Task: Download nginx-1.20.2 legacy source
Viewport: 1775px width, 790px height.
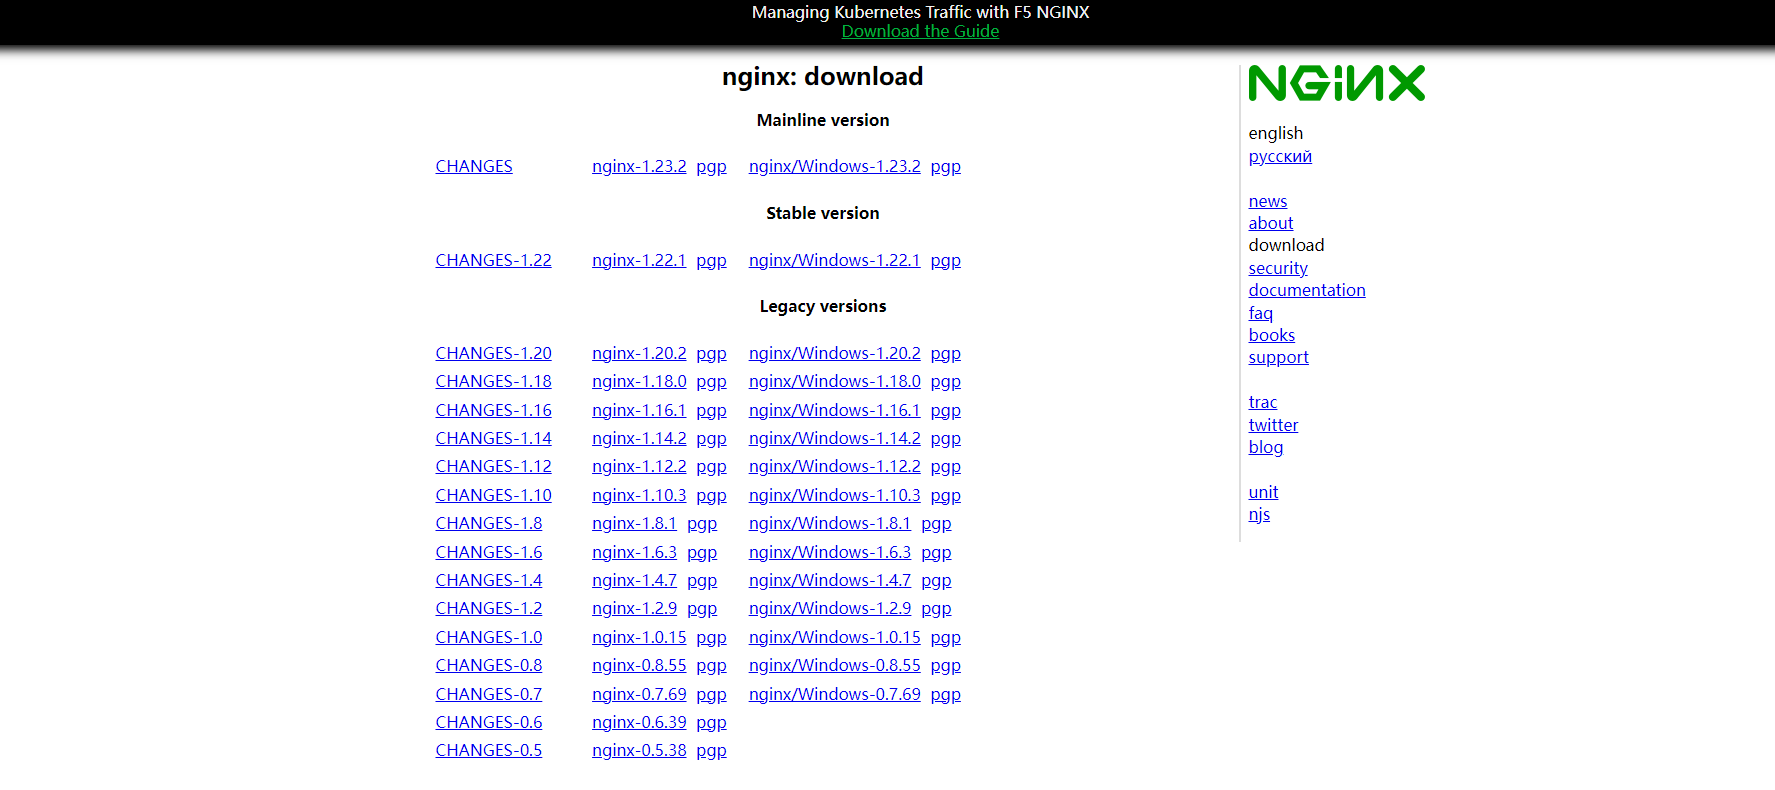Action: [639, 353]
